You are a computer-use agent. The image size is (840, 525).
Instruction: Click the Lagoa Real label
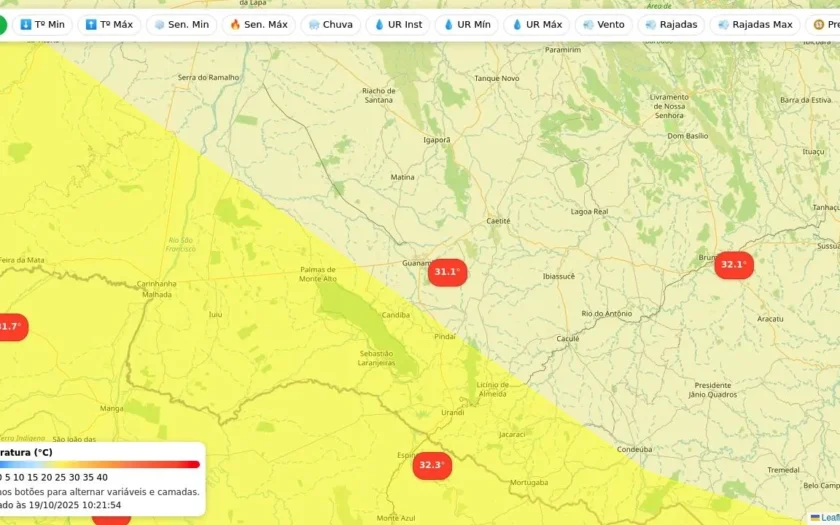tap(589, 212)
